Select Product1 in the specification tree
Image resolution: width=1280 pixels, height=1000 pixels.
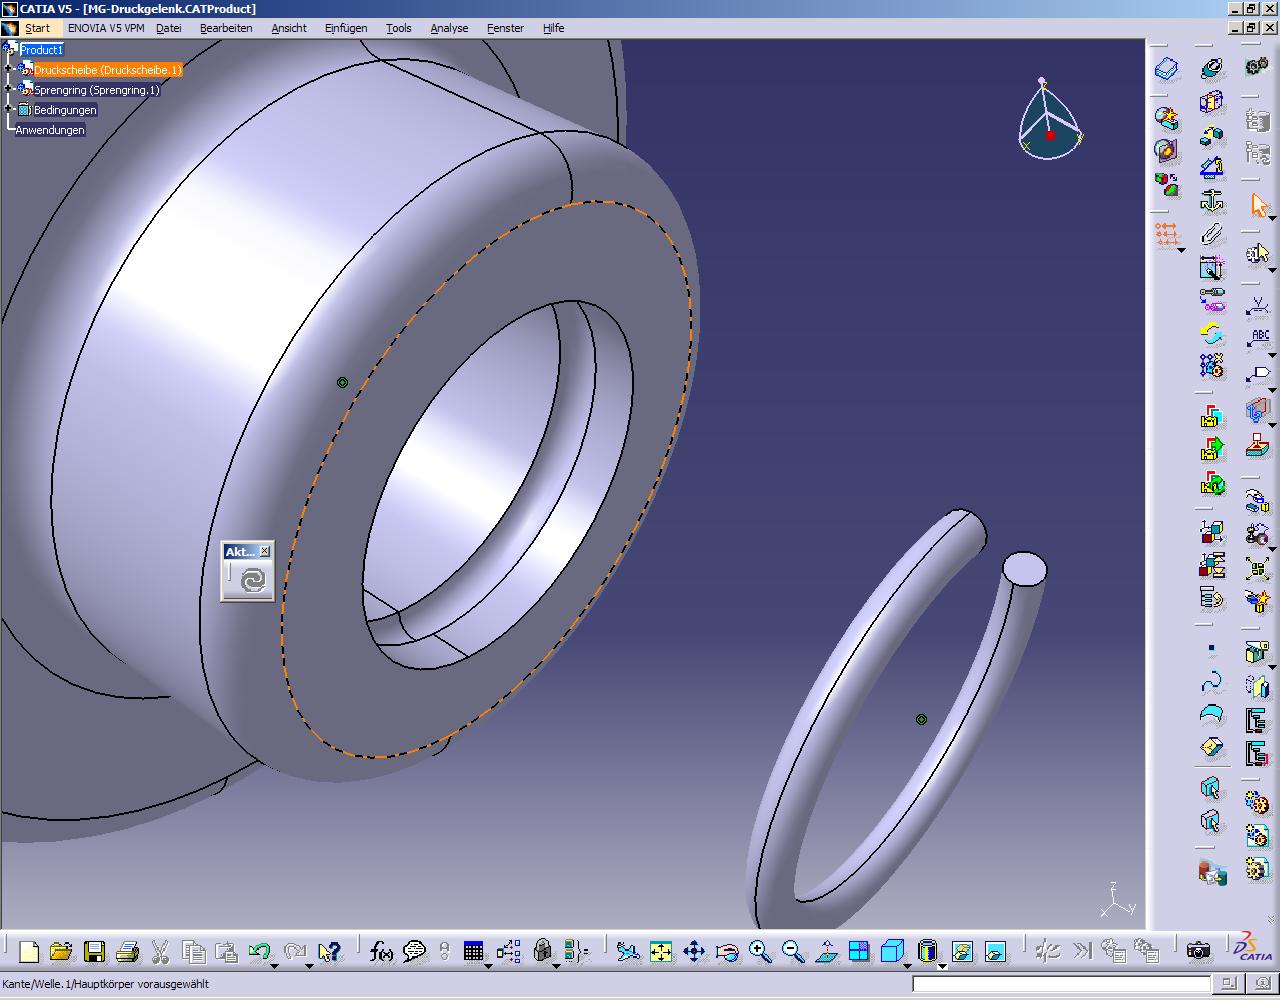(42, 49)
